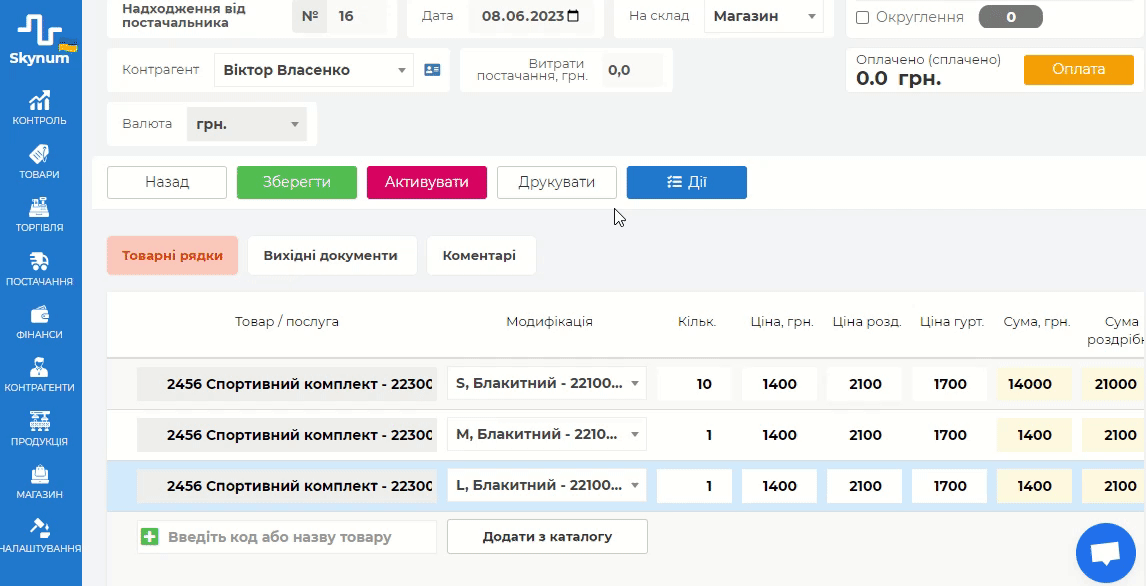
Task: Open the Фінанси sidebar section
Action: [x=39, y=321]
